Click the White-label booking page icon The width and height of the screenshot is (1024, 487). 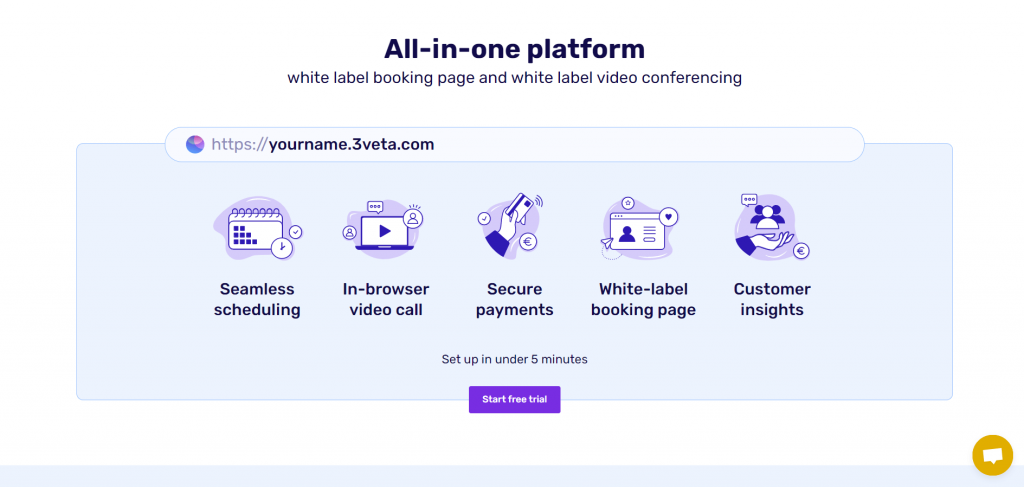tap(641, 228)
